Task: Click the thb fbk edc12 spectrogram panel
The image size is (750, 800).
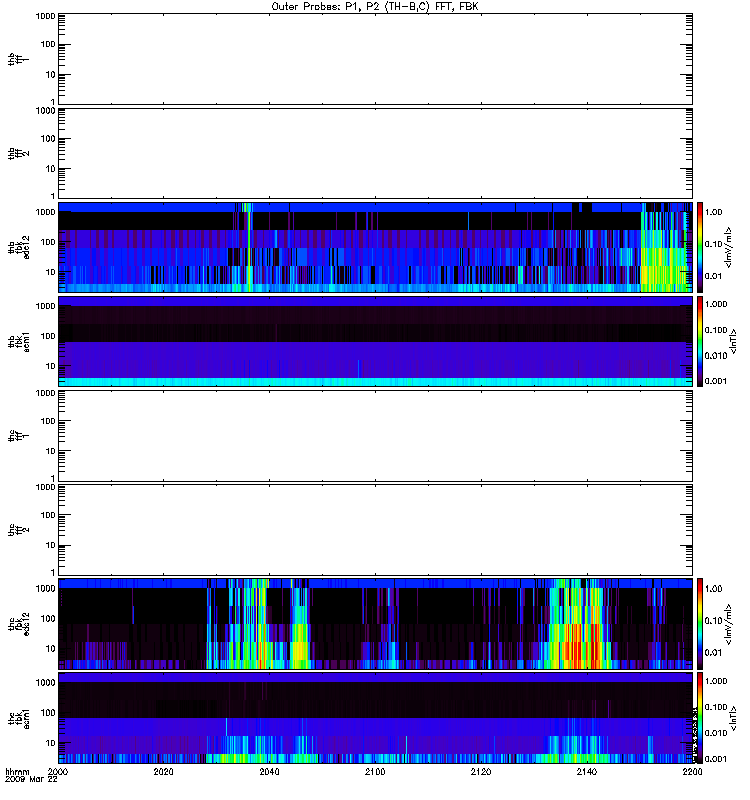Action: point(375,247)
